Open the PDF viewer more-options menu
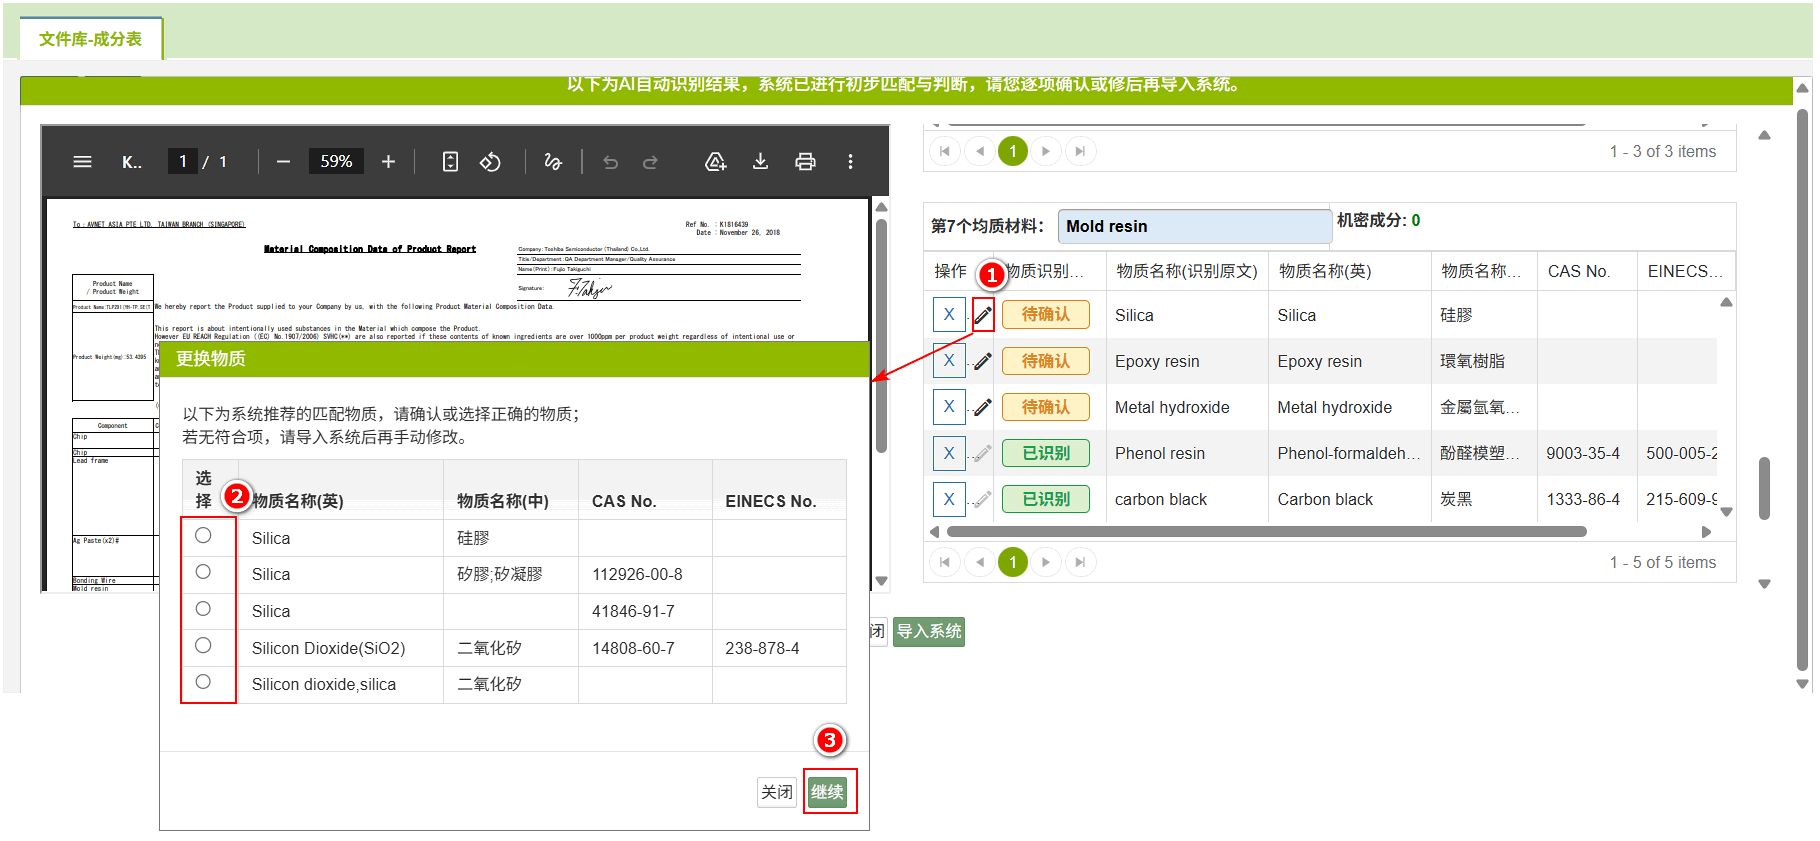This screenshot has height=841, width=1820. click(x=851, y=162)
